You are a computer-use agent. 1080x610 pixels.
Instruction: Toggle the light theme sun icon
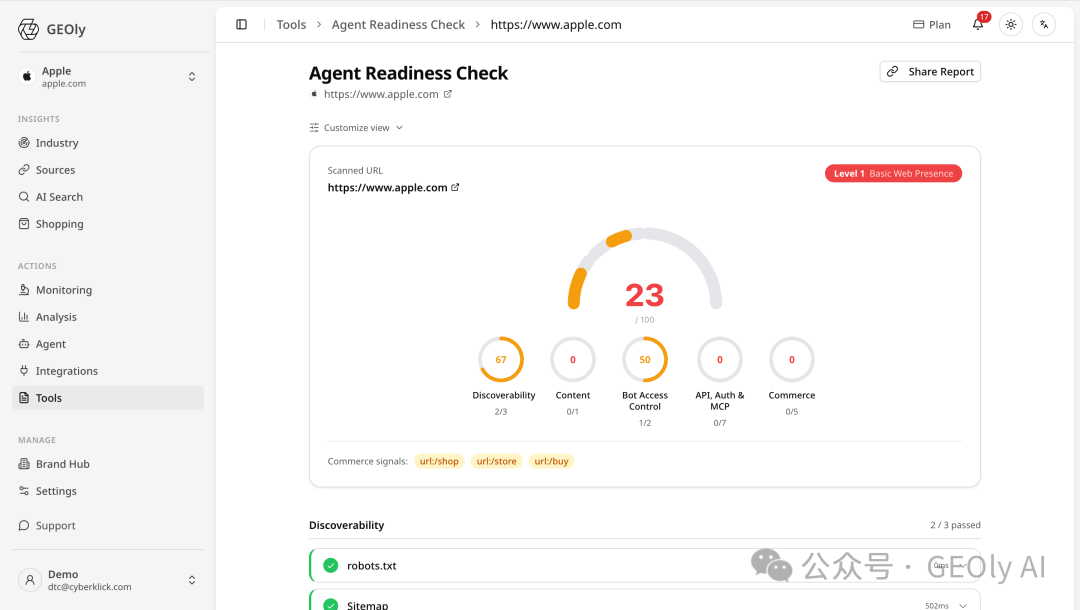point(1010,25)
